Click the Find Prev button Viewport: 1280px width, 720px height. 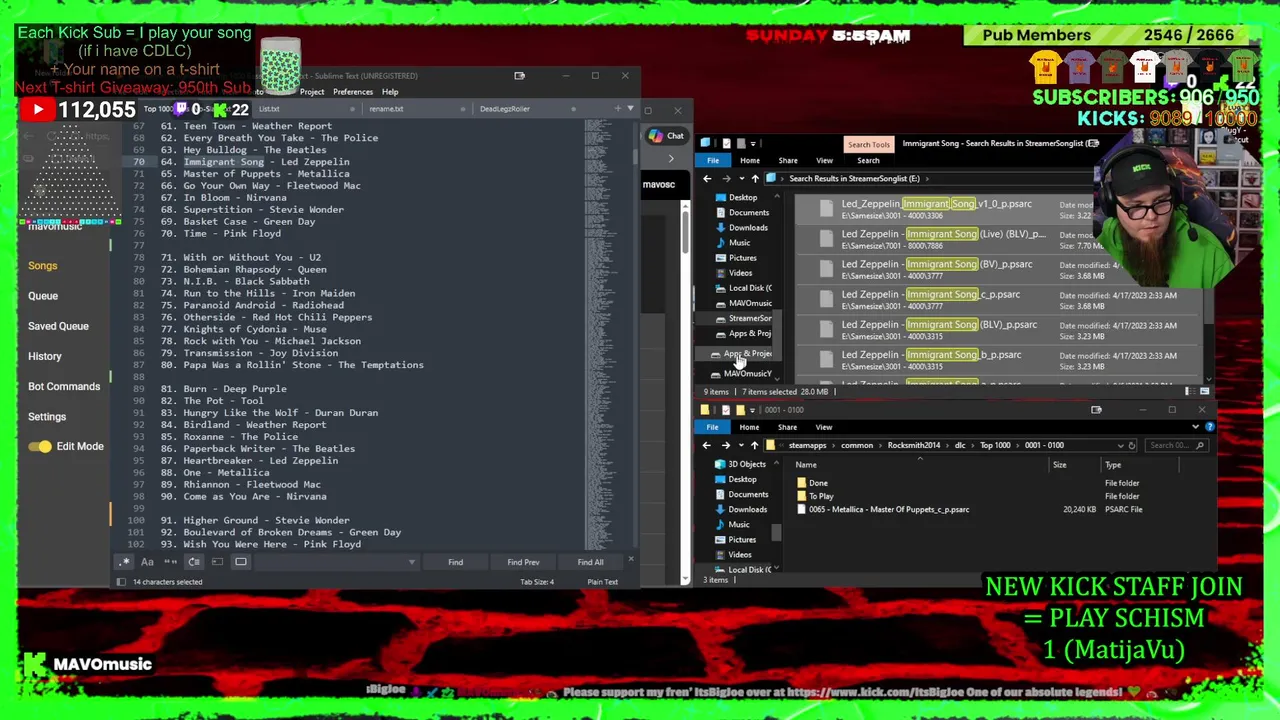click(523, 562)
